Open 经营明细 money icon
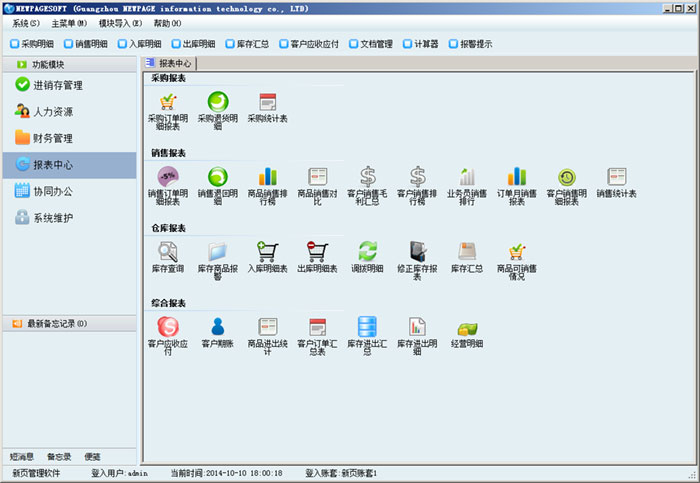 click(467, 329)
